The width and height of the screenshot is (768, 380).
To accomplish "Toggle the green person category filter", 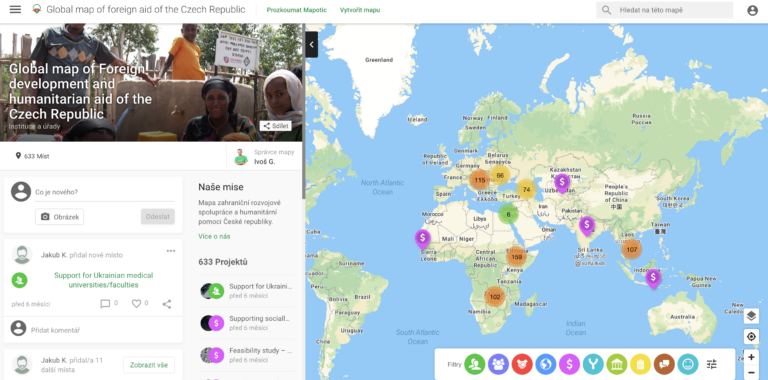I will [475, 364].
